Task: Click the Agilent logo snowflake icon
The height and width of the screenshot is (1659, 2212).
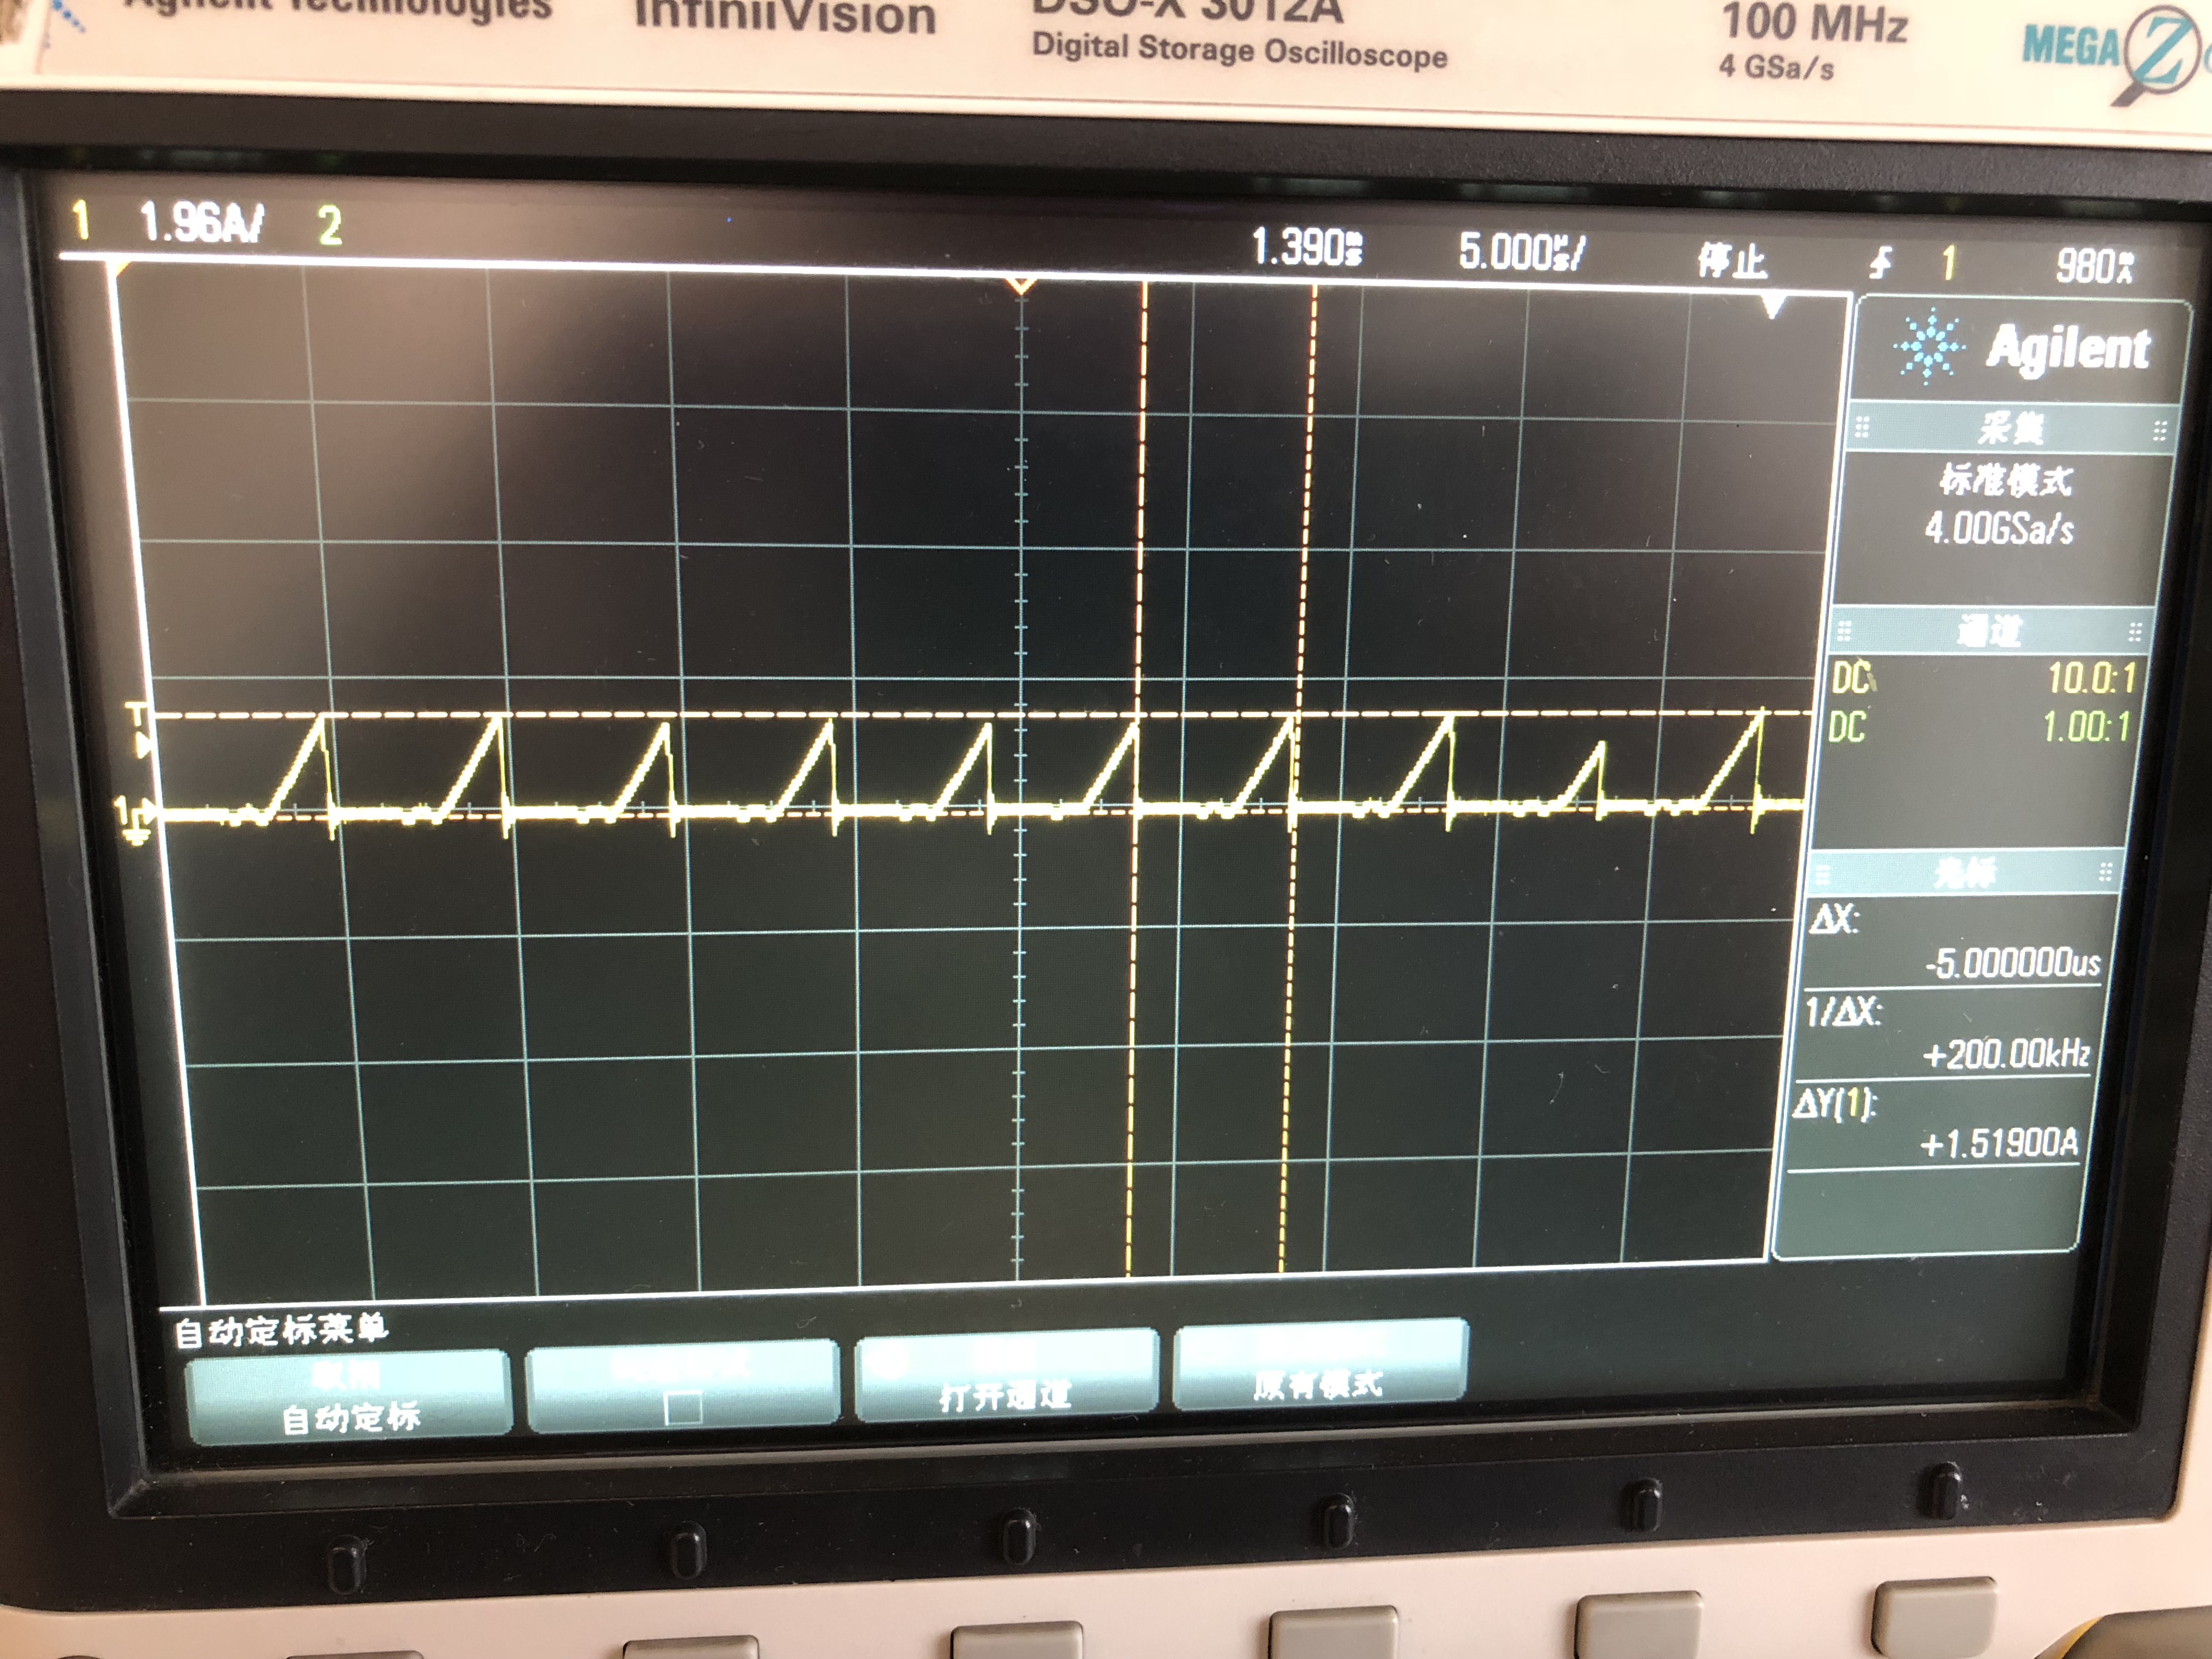Action: point(1930,348)
